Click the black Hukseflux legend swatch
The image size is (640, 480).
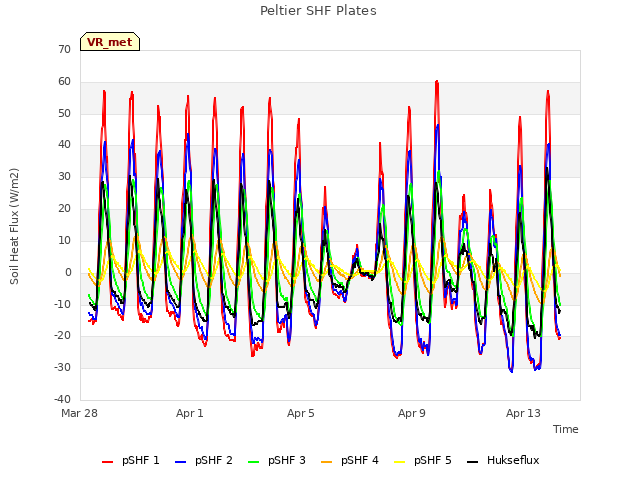point(472,462)
